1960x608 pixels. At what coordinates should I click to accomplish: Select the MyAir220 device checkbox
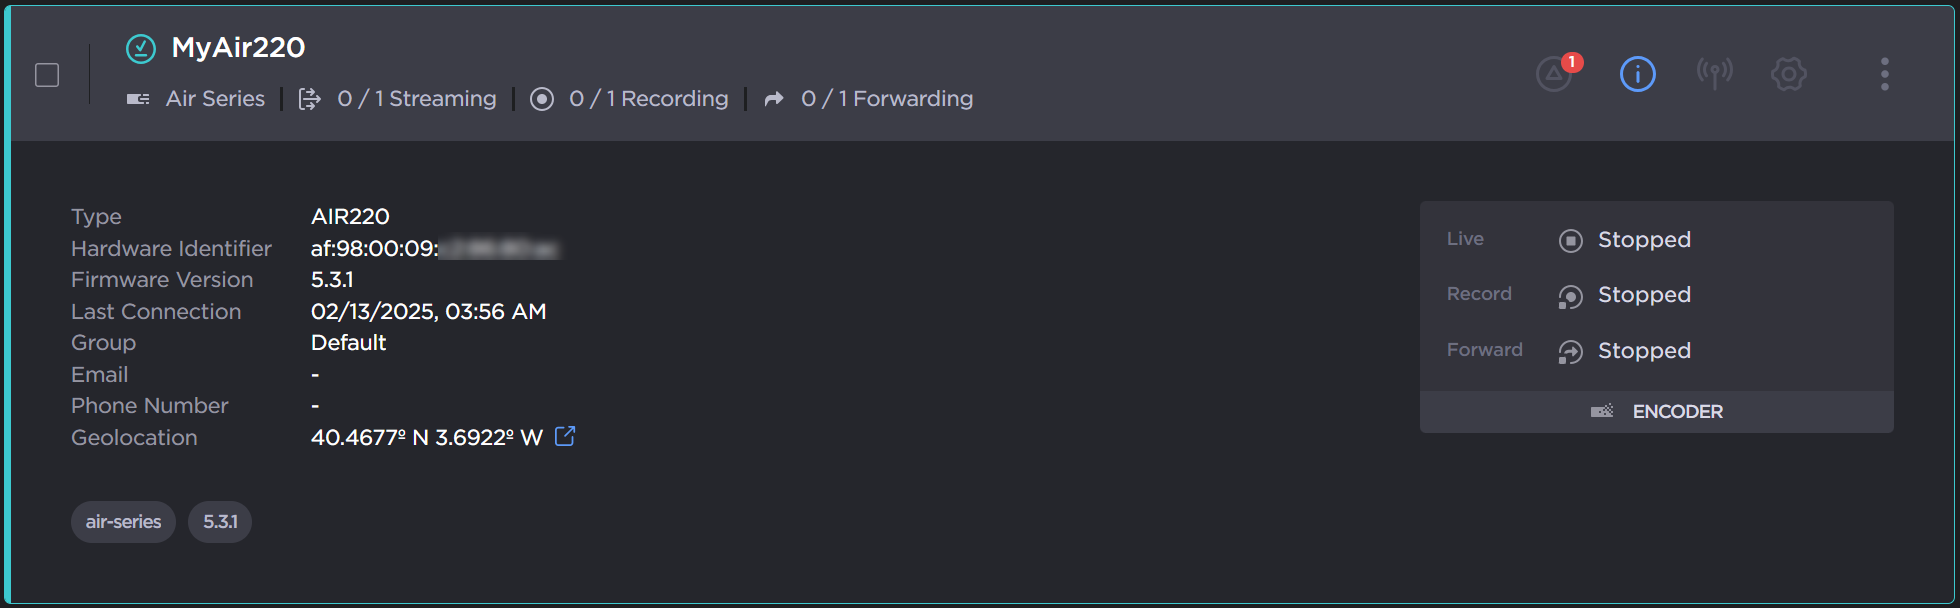click(x=47, y=75)
